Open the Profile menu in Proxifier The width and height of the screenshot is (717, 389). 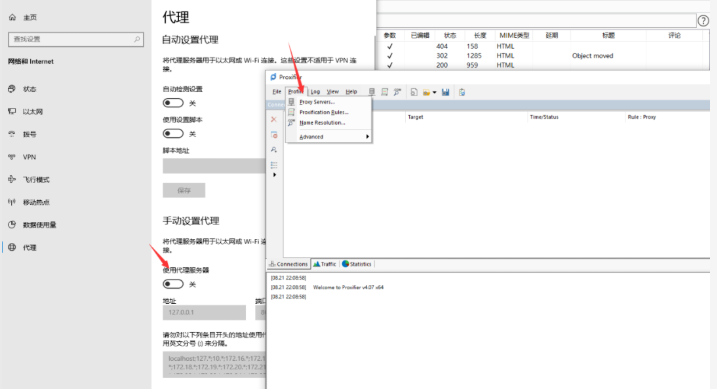tap(295, 91)
